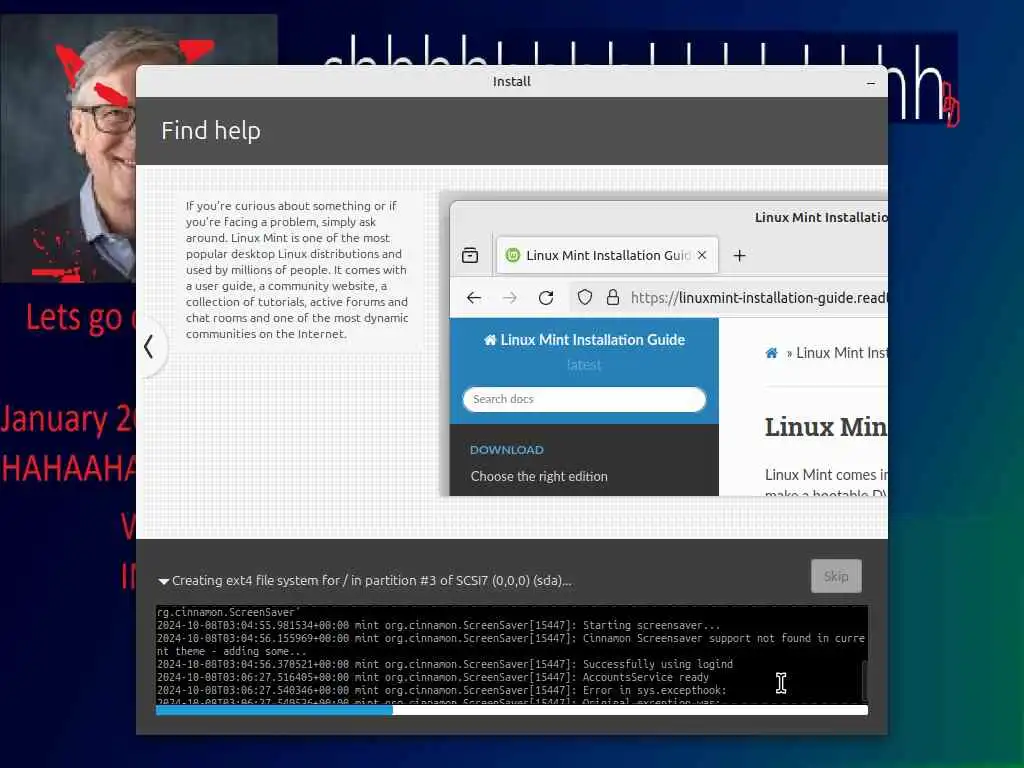
Task: Click the Linux Mint breadcrumb text
Action: [x=841, y=353]
